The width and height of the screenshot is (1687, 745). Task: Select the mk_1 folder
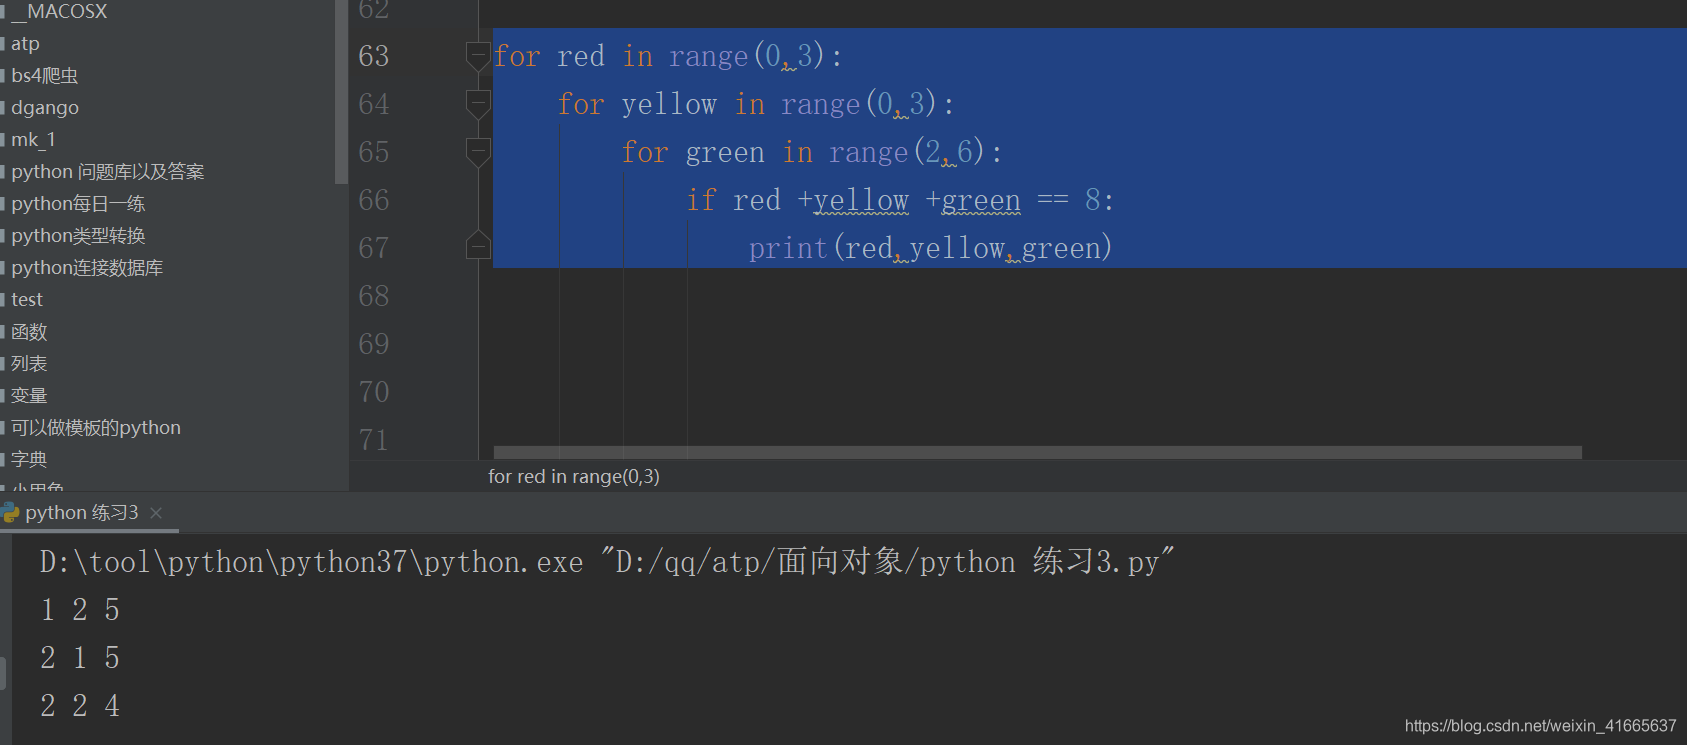34,139
